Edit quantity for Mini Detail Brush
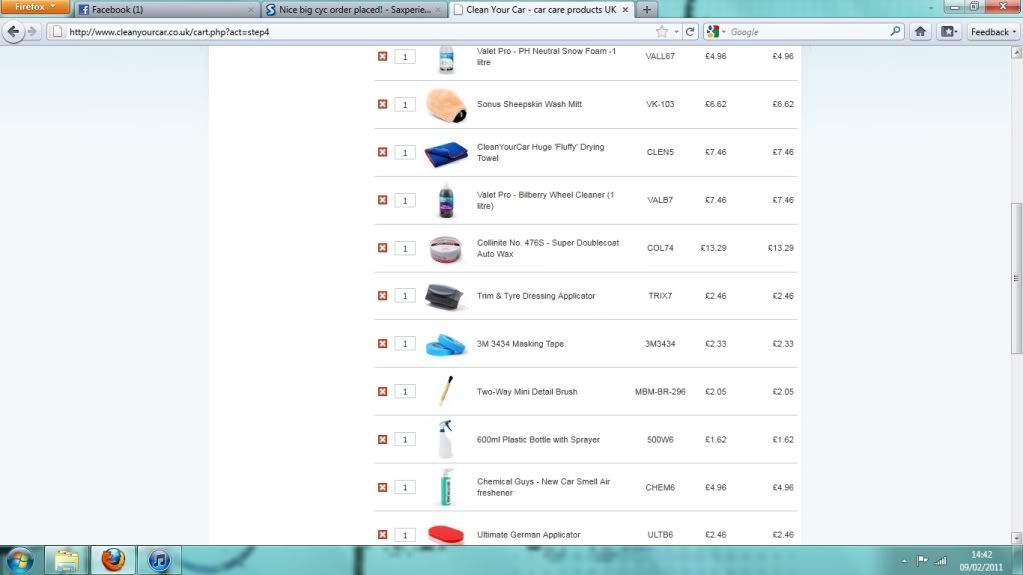The width and height of the screenshot is (1023, 575). pyautogui.click(x=405, y=392)
